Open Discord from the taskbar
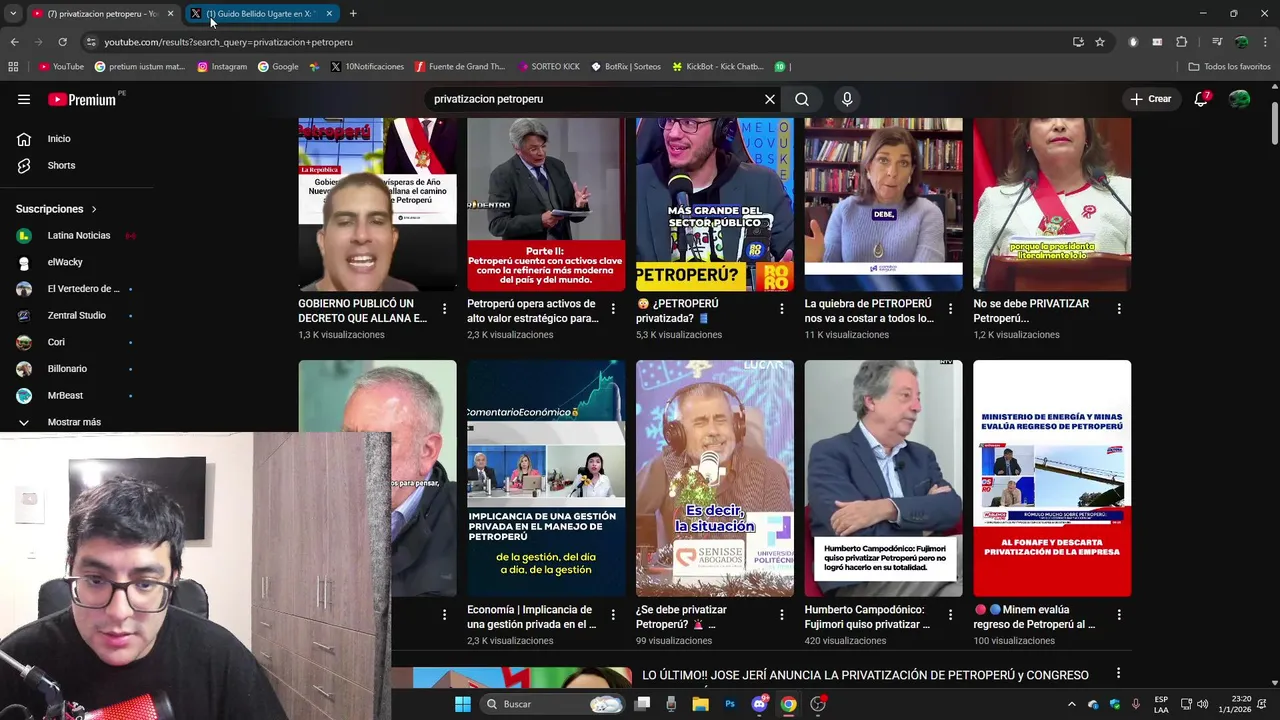The width and height of the screenshot is (1280, 720). click(759, 704)
